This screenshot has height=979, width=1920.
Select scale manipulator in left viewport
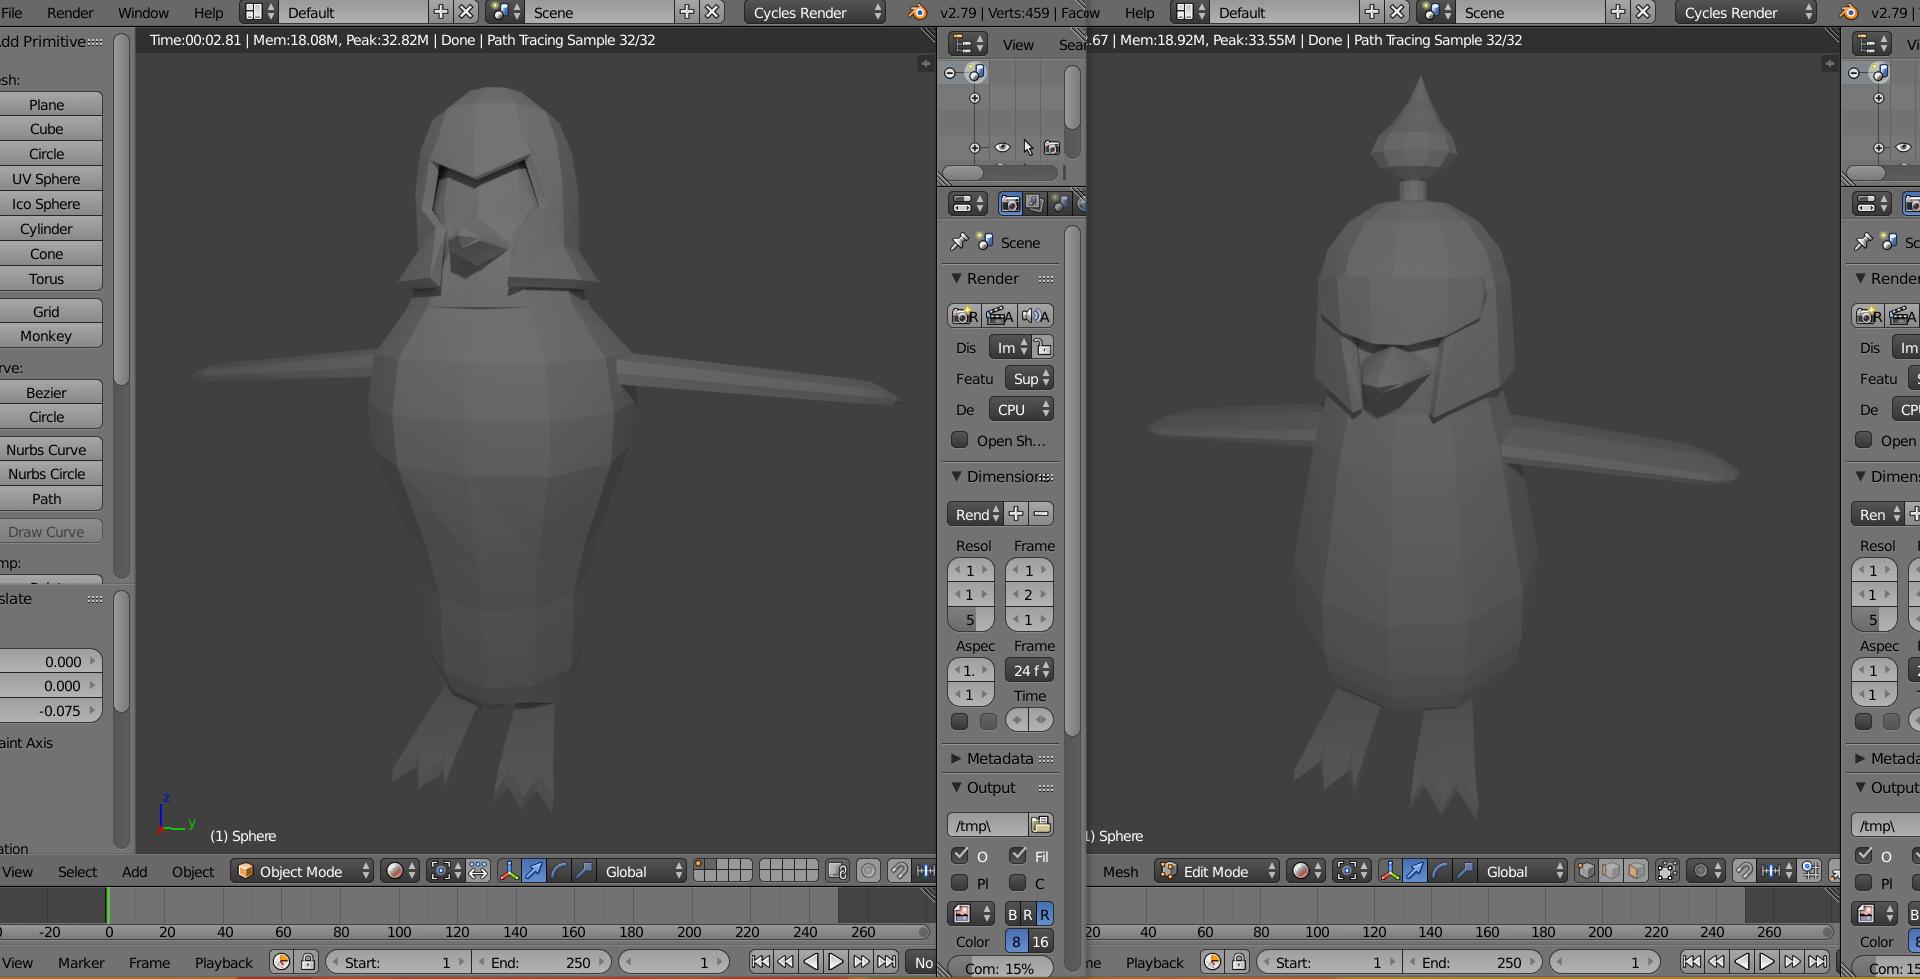click(584, 871)
